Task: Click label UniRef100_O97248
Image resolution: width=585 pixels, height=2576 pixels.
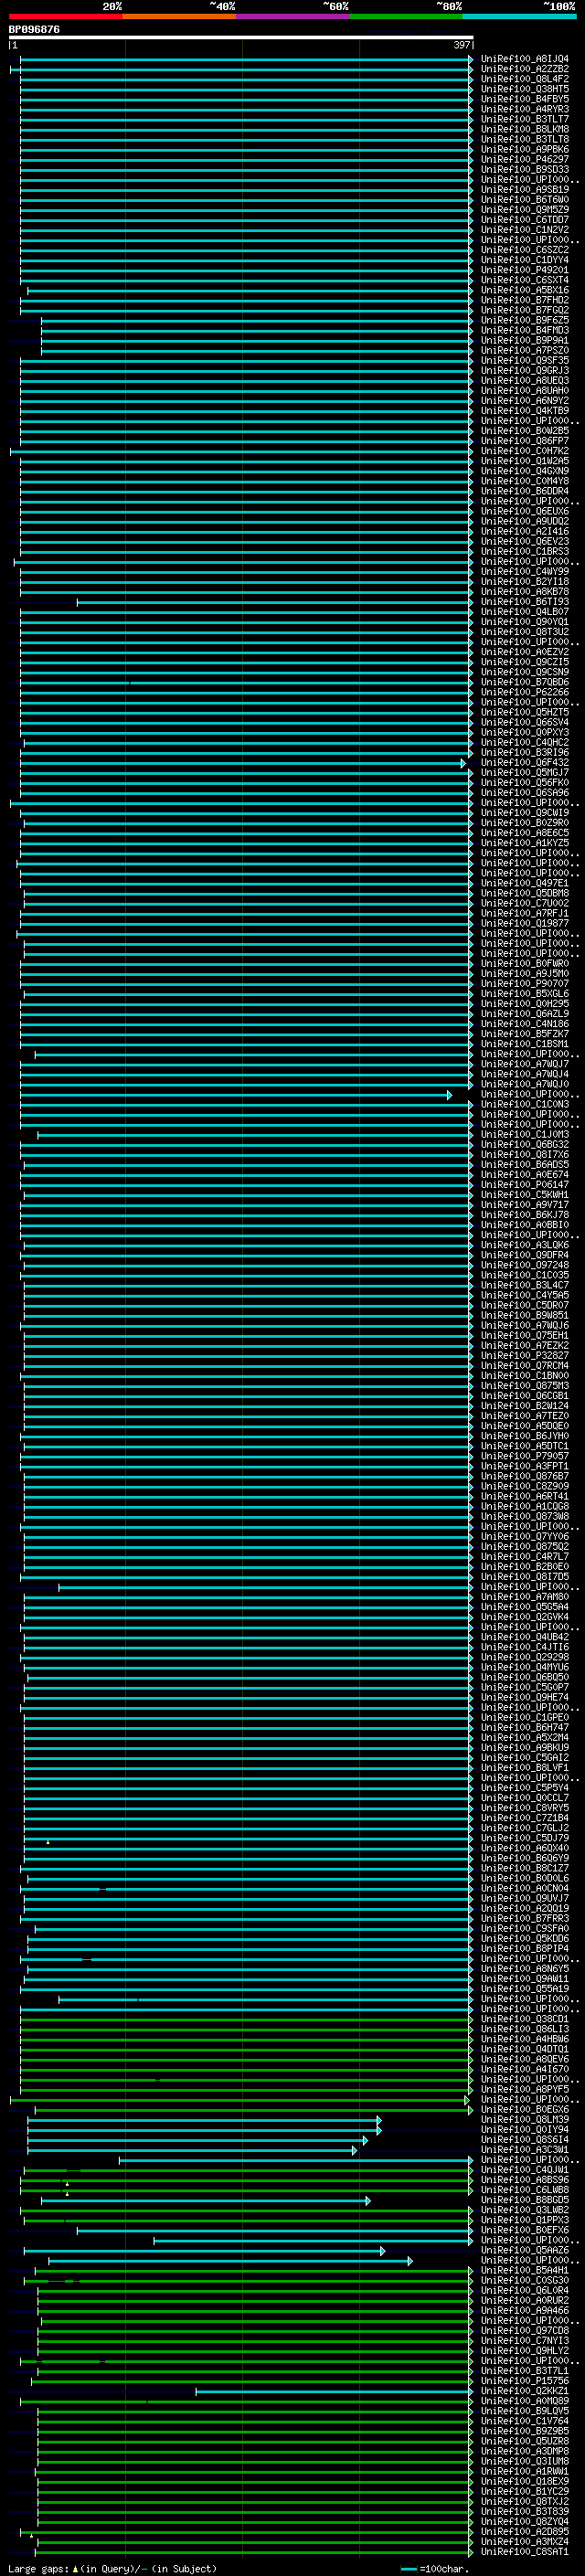Action: point(524,1265)
